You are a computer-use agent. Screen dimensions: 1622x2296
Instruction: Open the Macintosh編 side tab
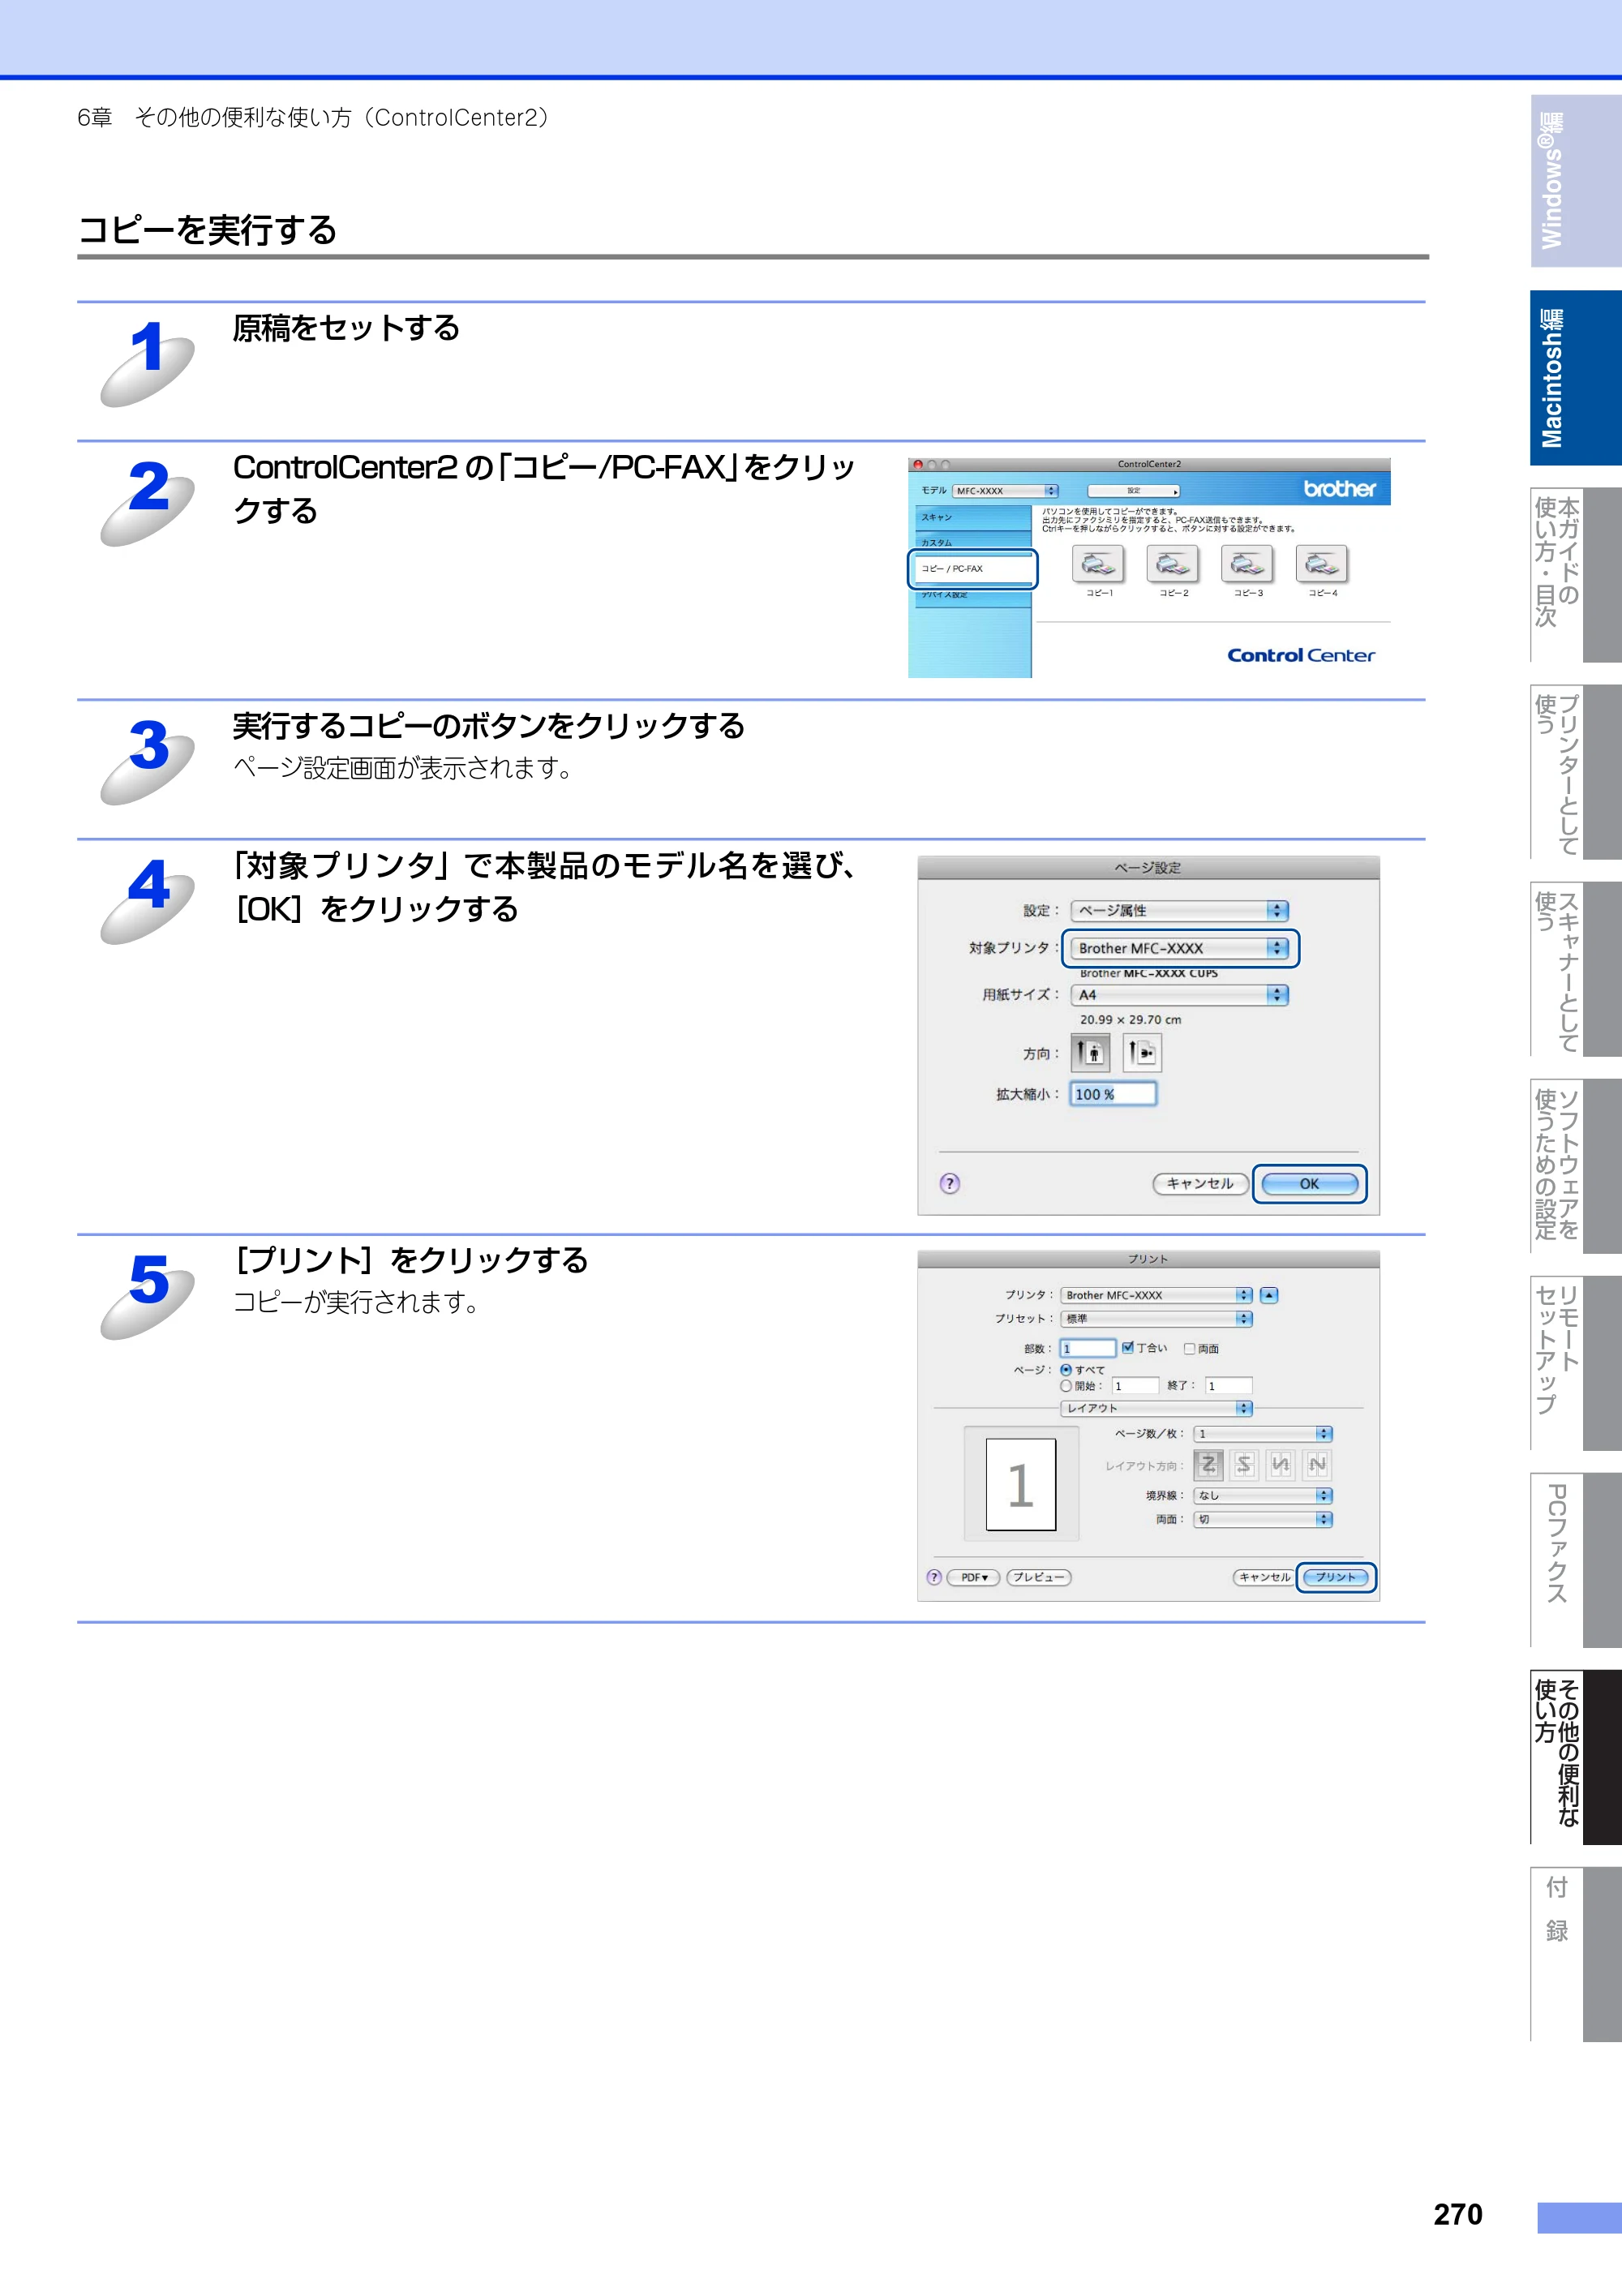tap(1575, 378)
